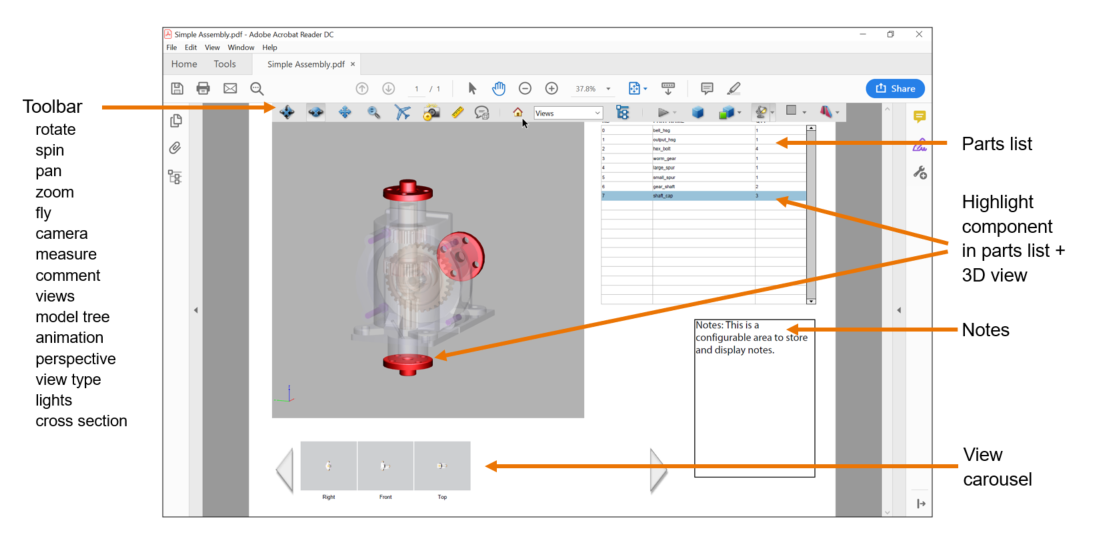Click the model render mode cubes icon
This screenshot has width=1095, height=548.
pyautogui.click(x=726, y=112)
